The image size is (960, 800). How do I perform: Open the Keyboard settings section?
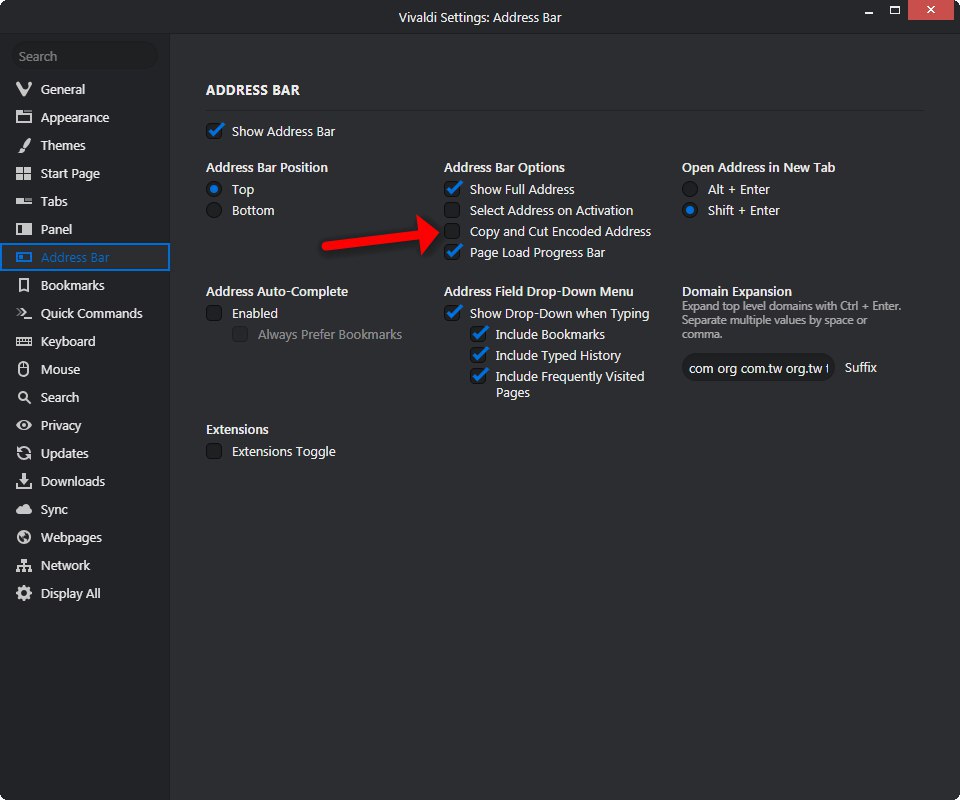(x=68, y=341)
